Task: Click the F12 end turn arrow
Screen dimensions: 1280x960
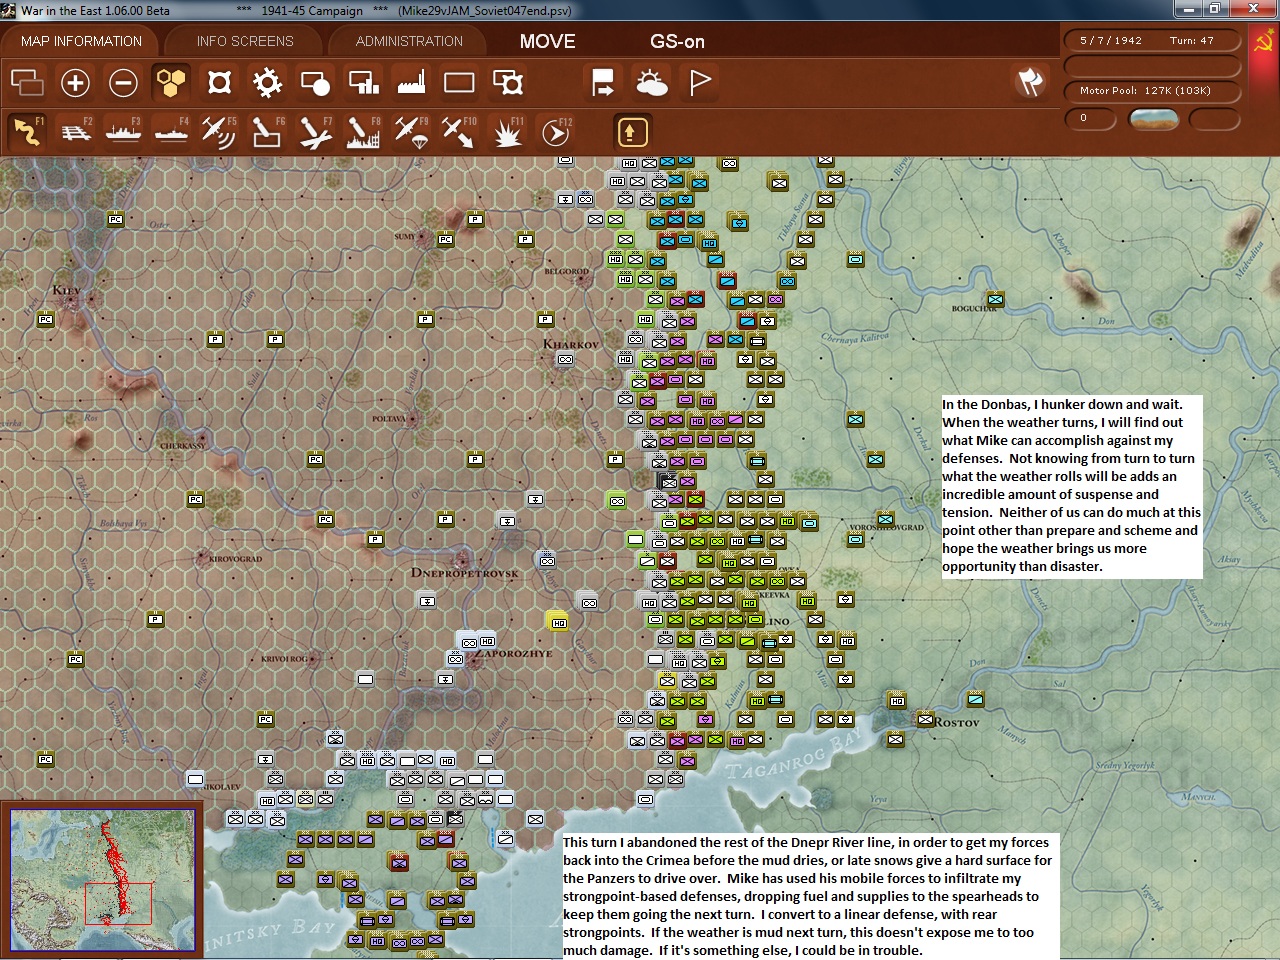Action: [x=556, y=131]
